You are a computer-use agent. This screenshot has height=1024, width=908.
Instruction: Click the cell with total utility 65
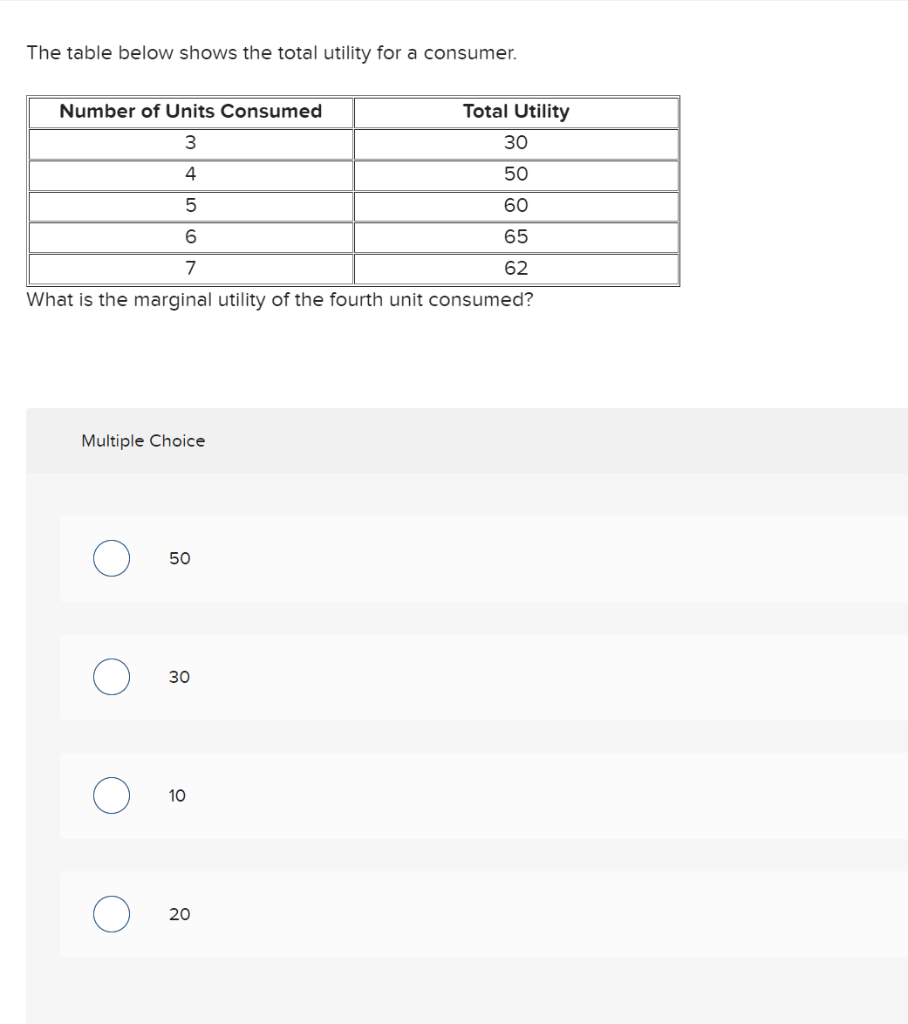click(516, 237)
